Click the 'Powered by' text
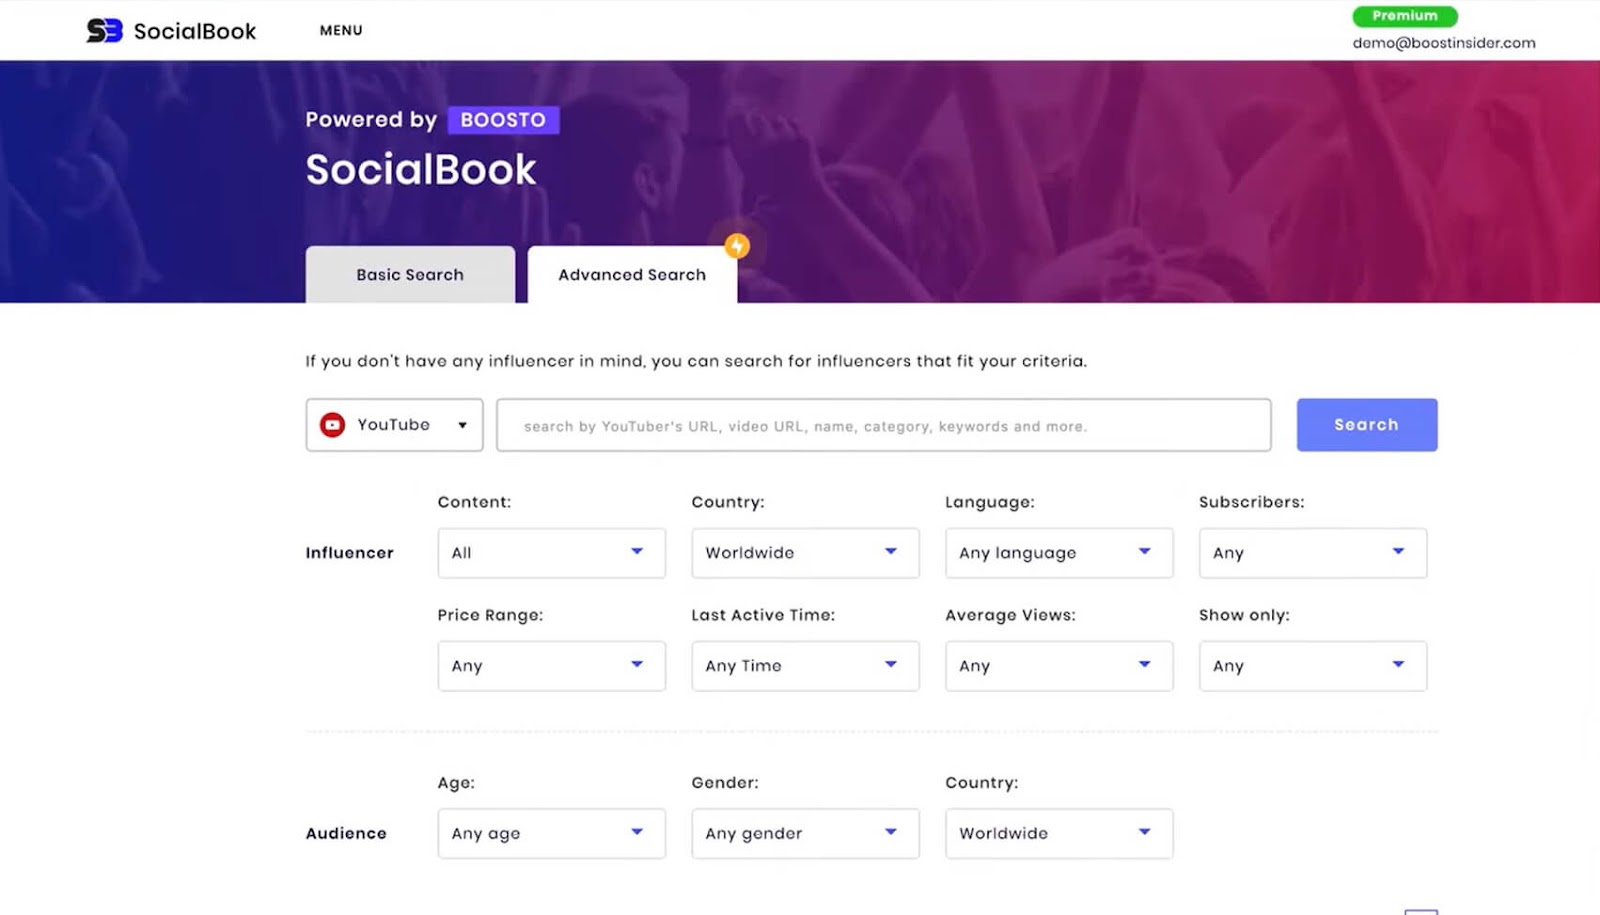The image size is (1600, 915). tap(371, 120)
